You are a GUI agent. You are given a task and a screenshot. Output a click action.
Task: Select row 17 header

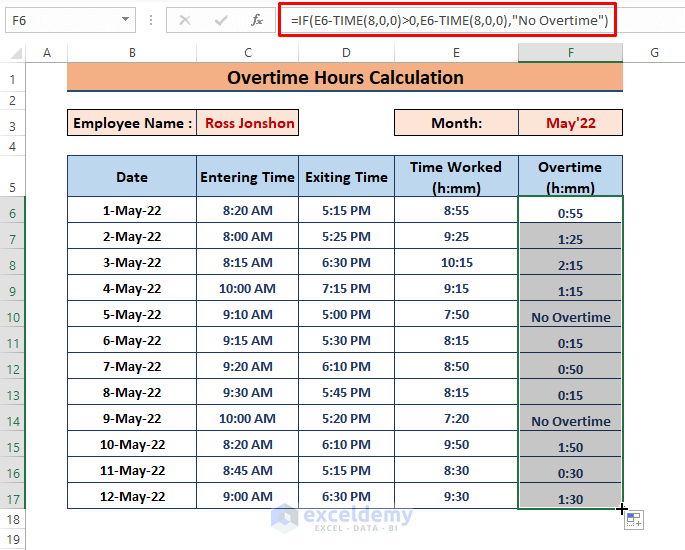(x=13, y=498)
